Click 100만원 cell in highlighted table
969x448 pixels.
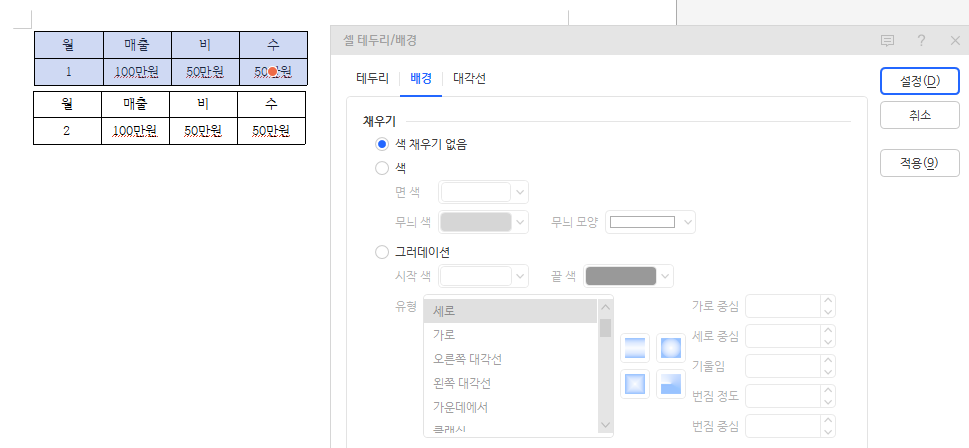[x=137, y=72]
